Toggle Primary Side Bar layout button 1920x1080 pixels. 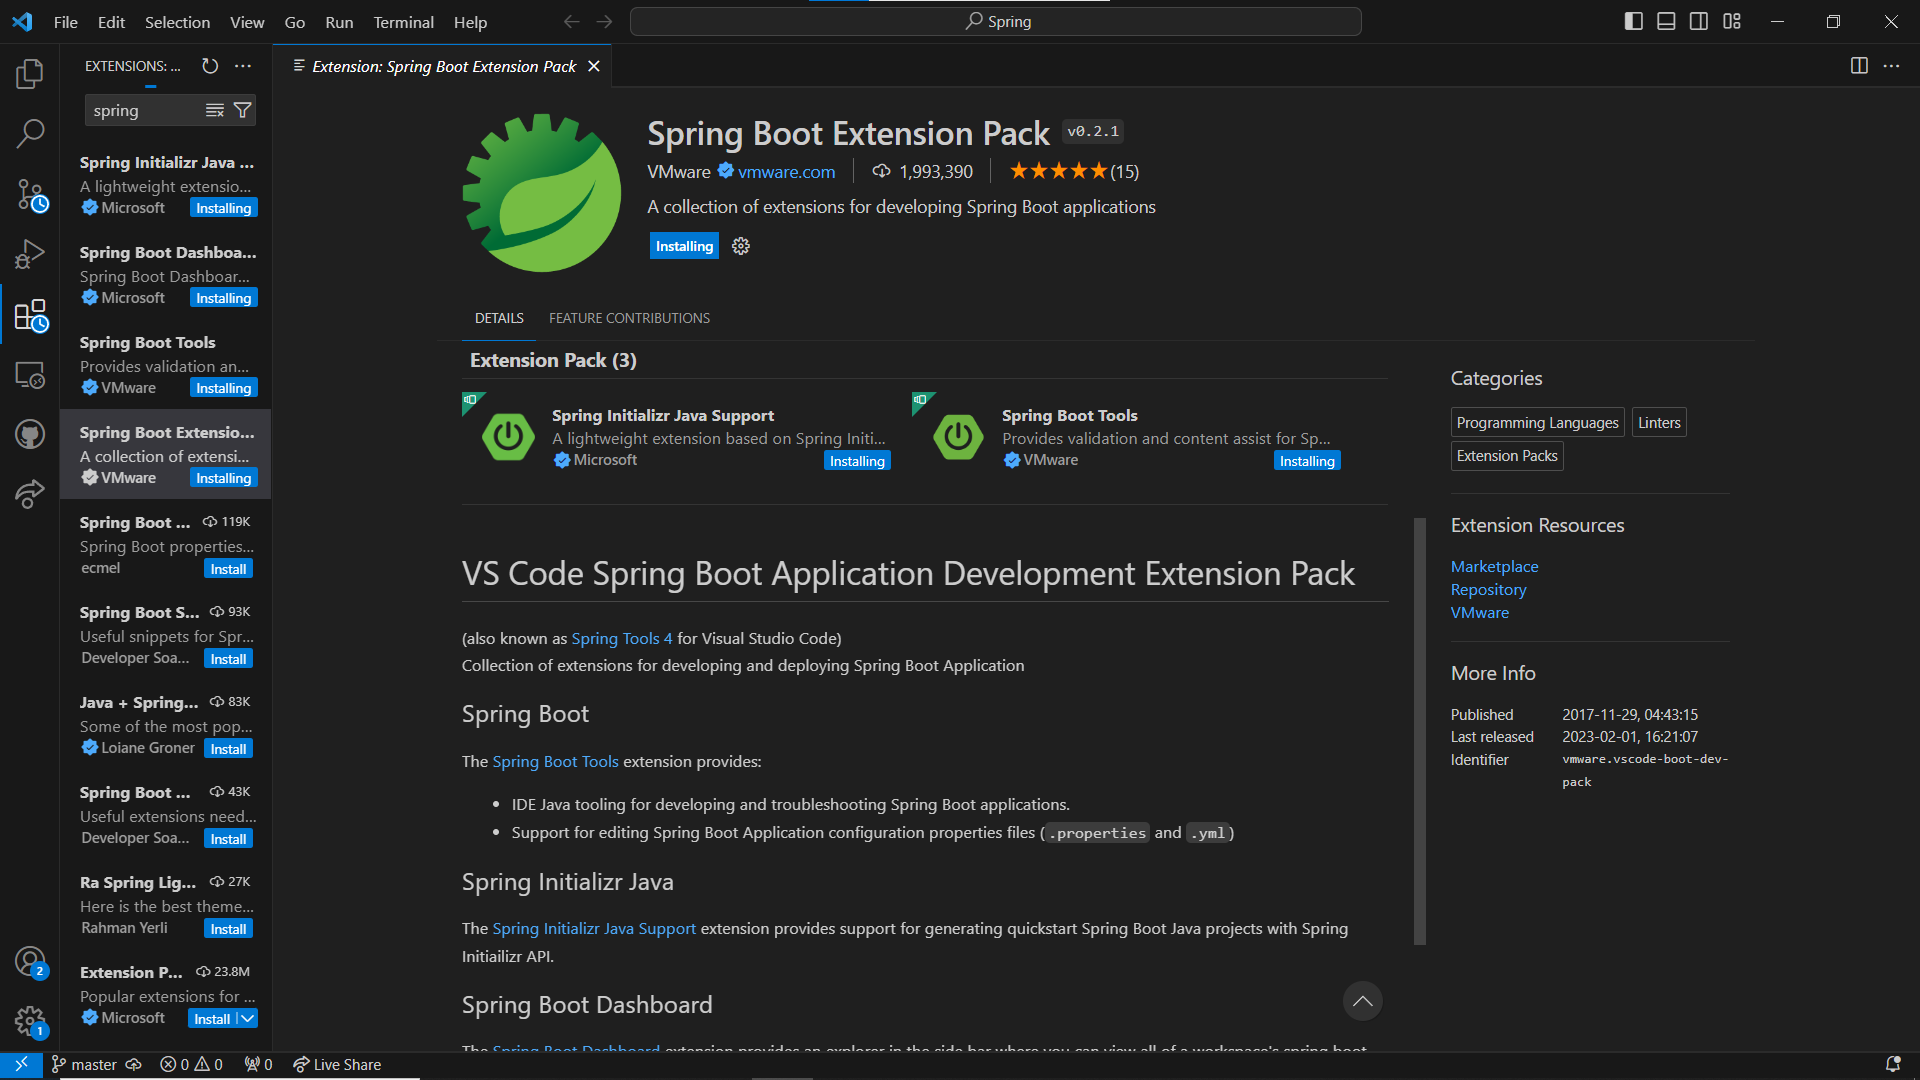(x=1633, y=21)
